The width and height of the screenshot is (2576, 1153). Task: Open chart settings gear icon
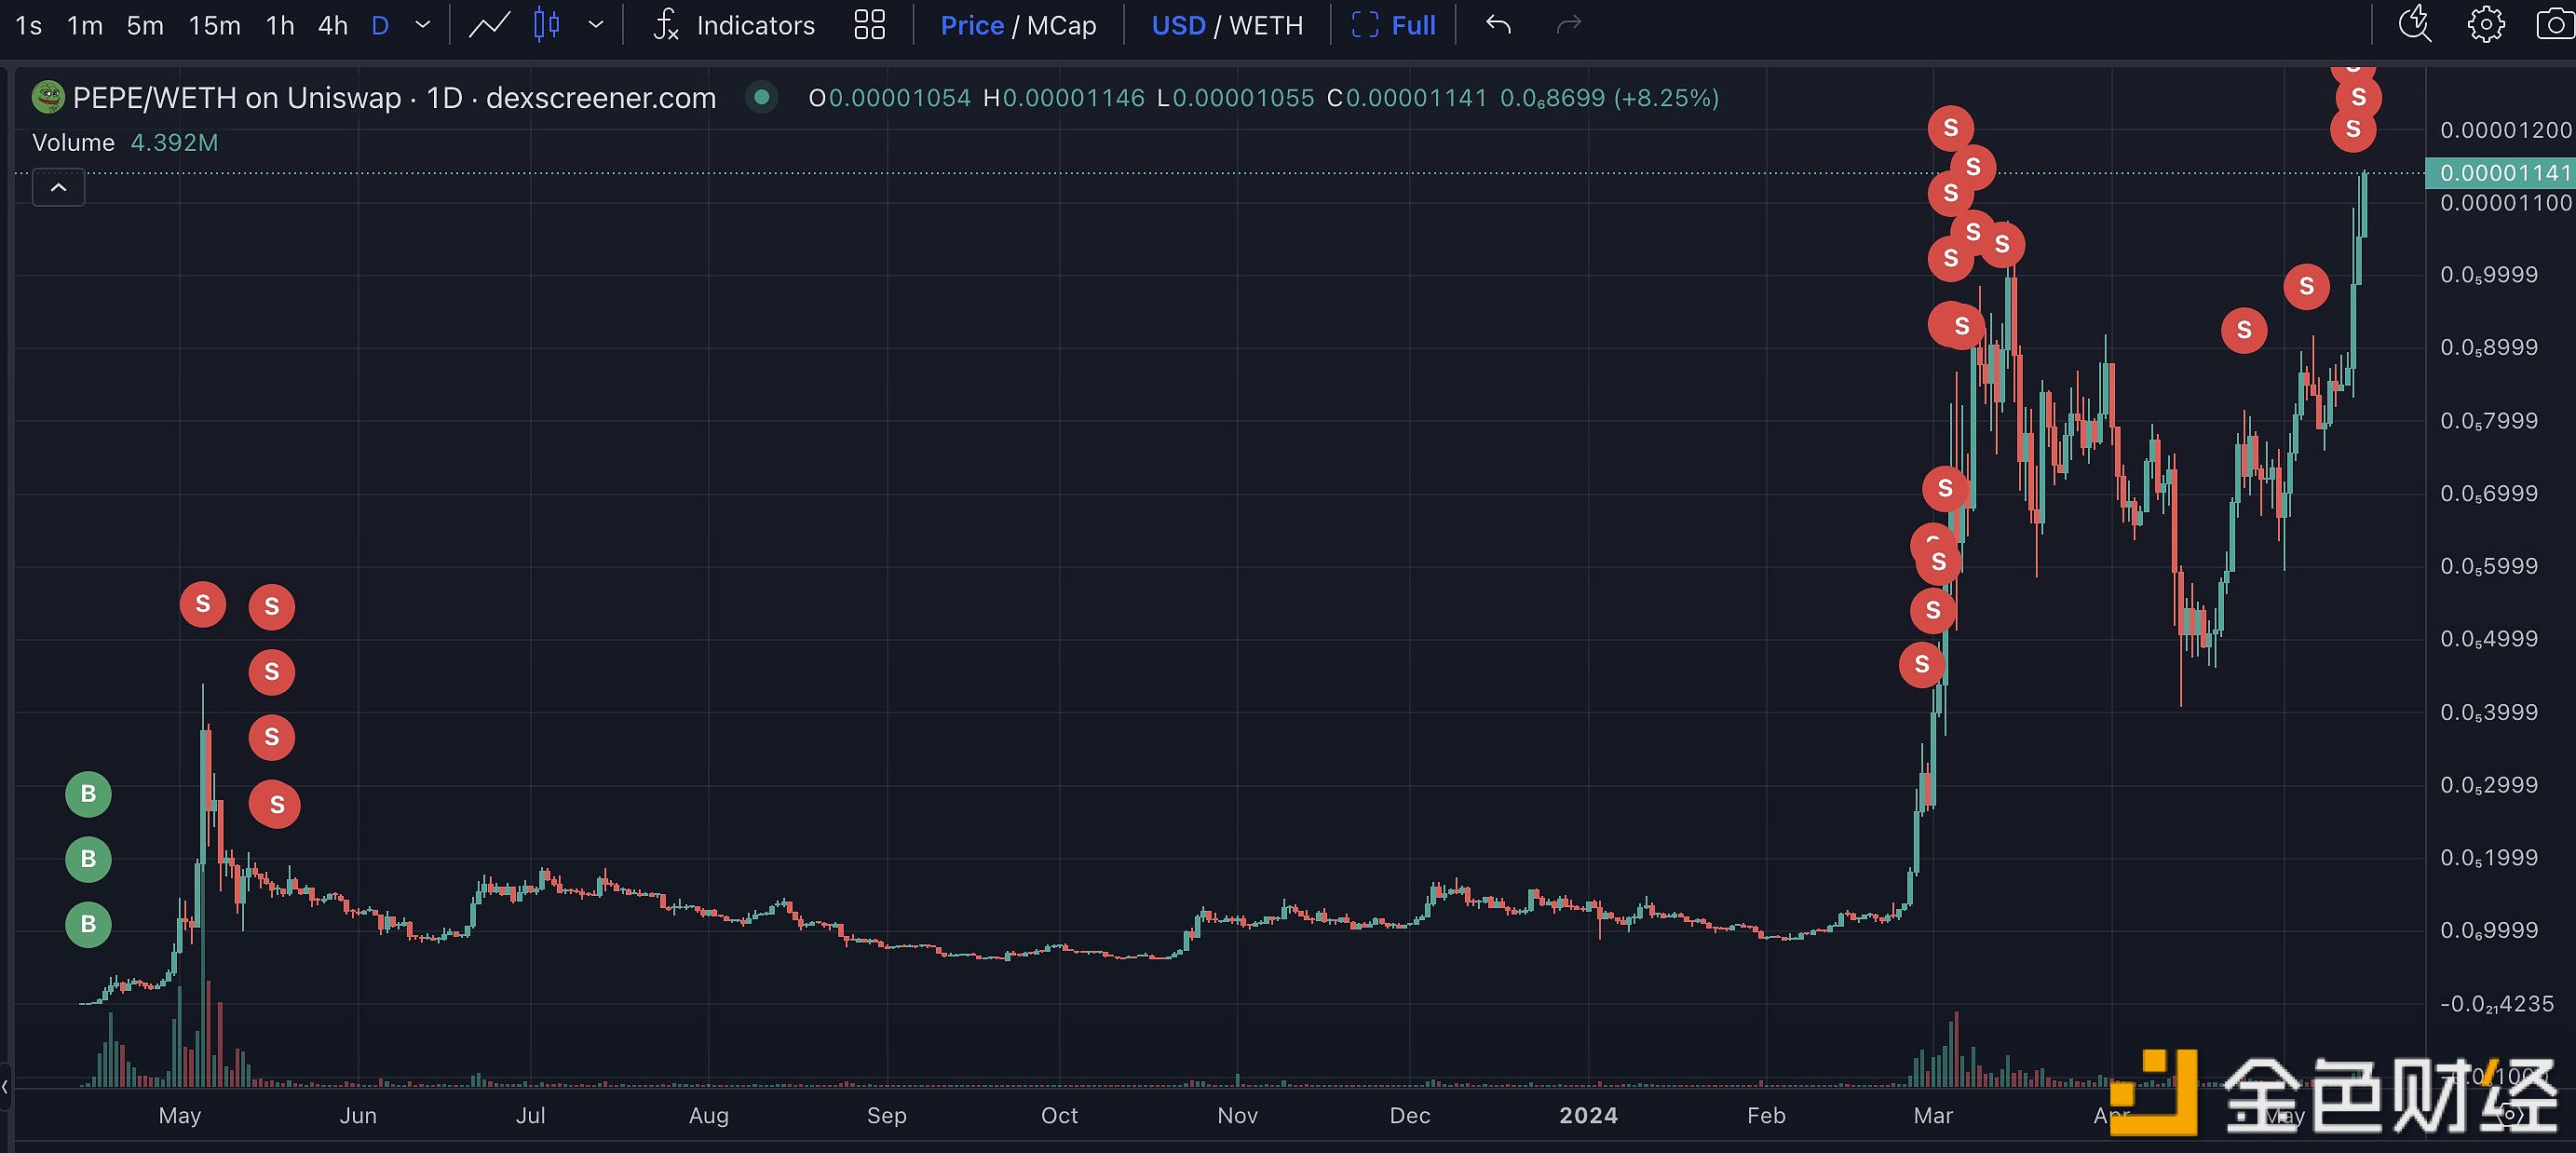(x=2486, y=25)
